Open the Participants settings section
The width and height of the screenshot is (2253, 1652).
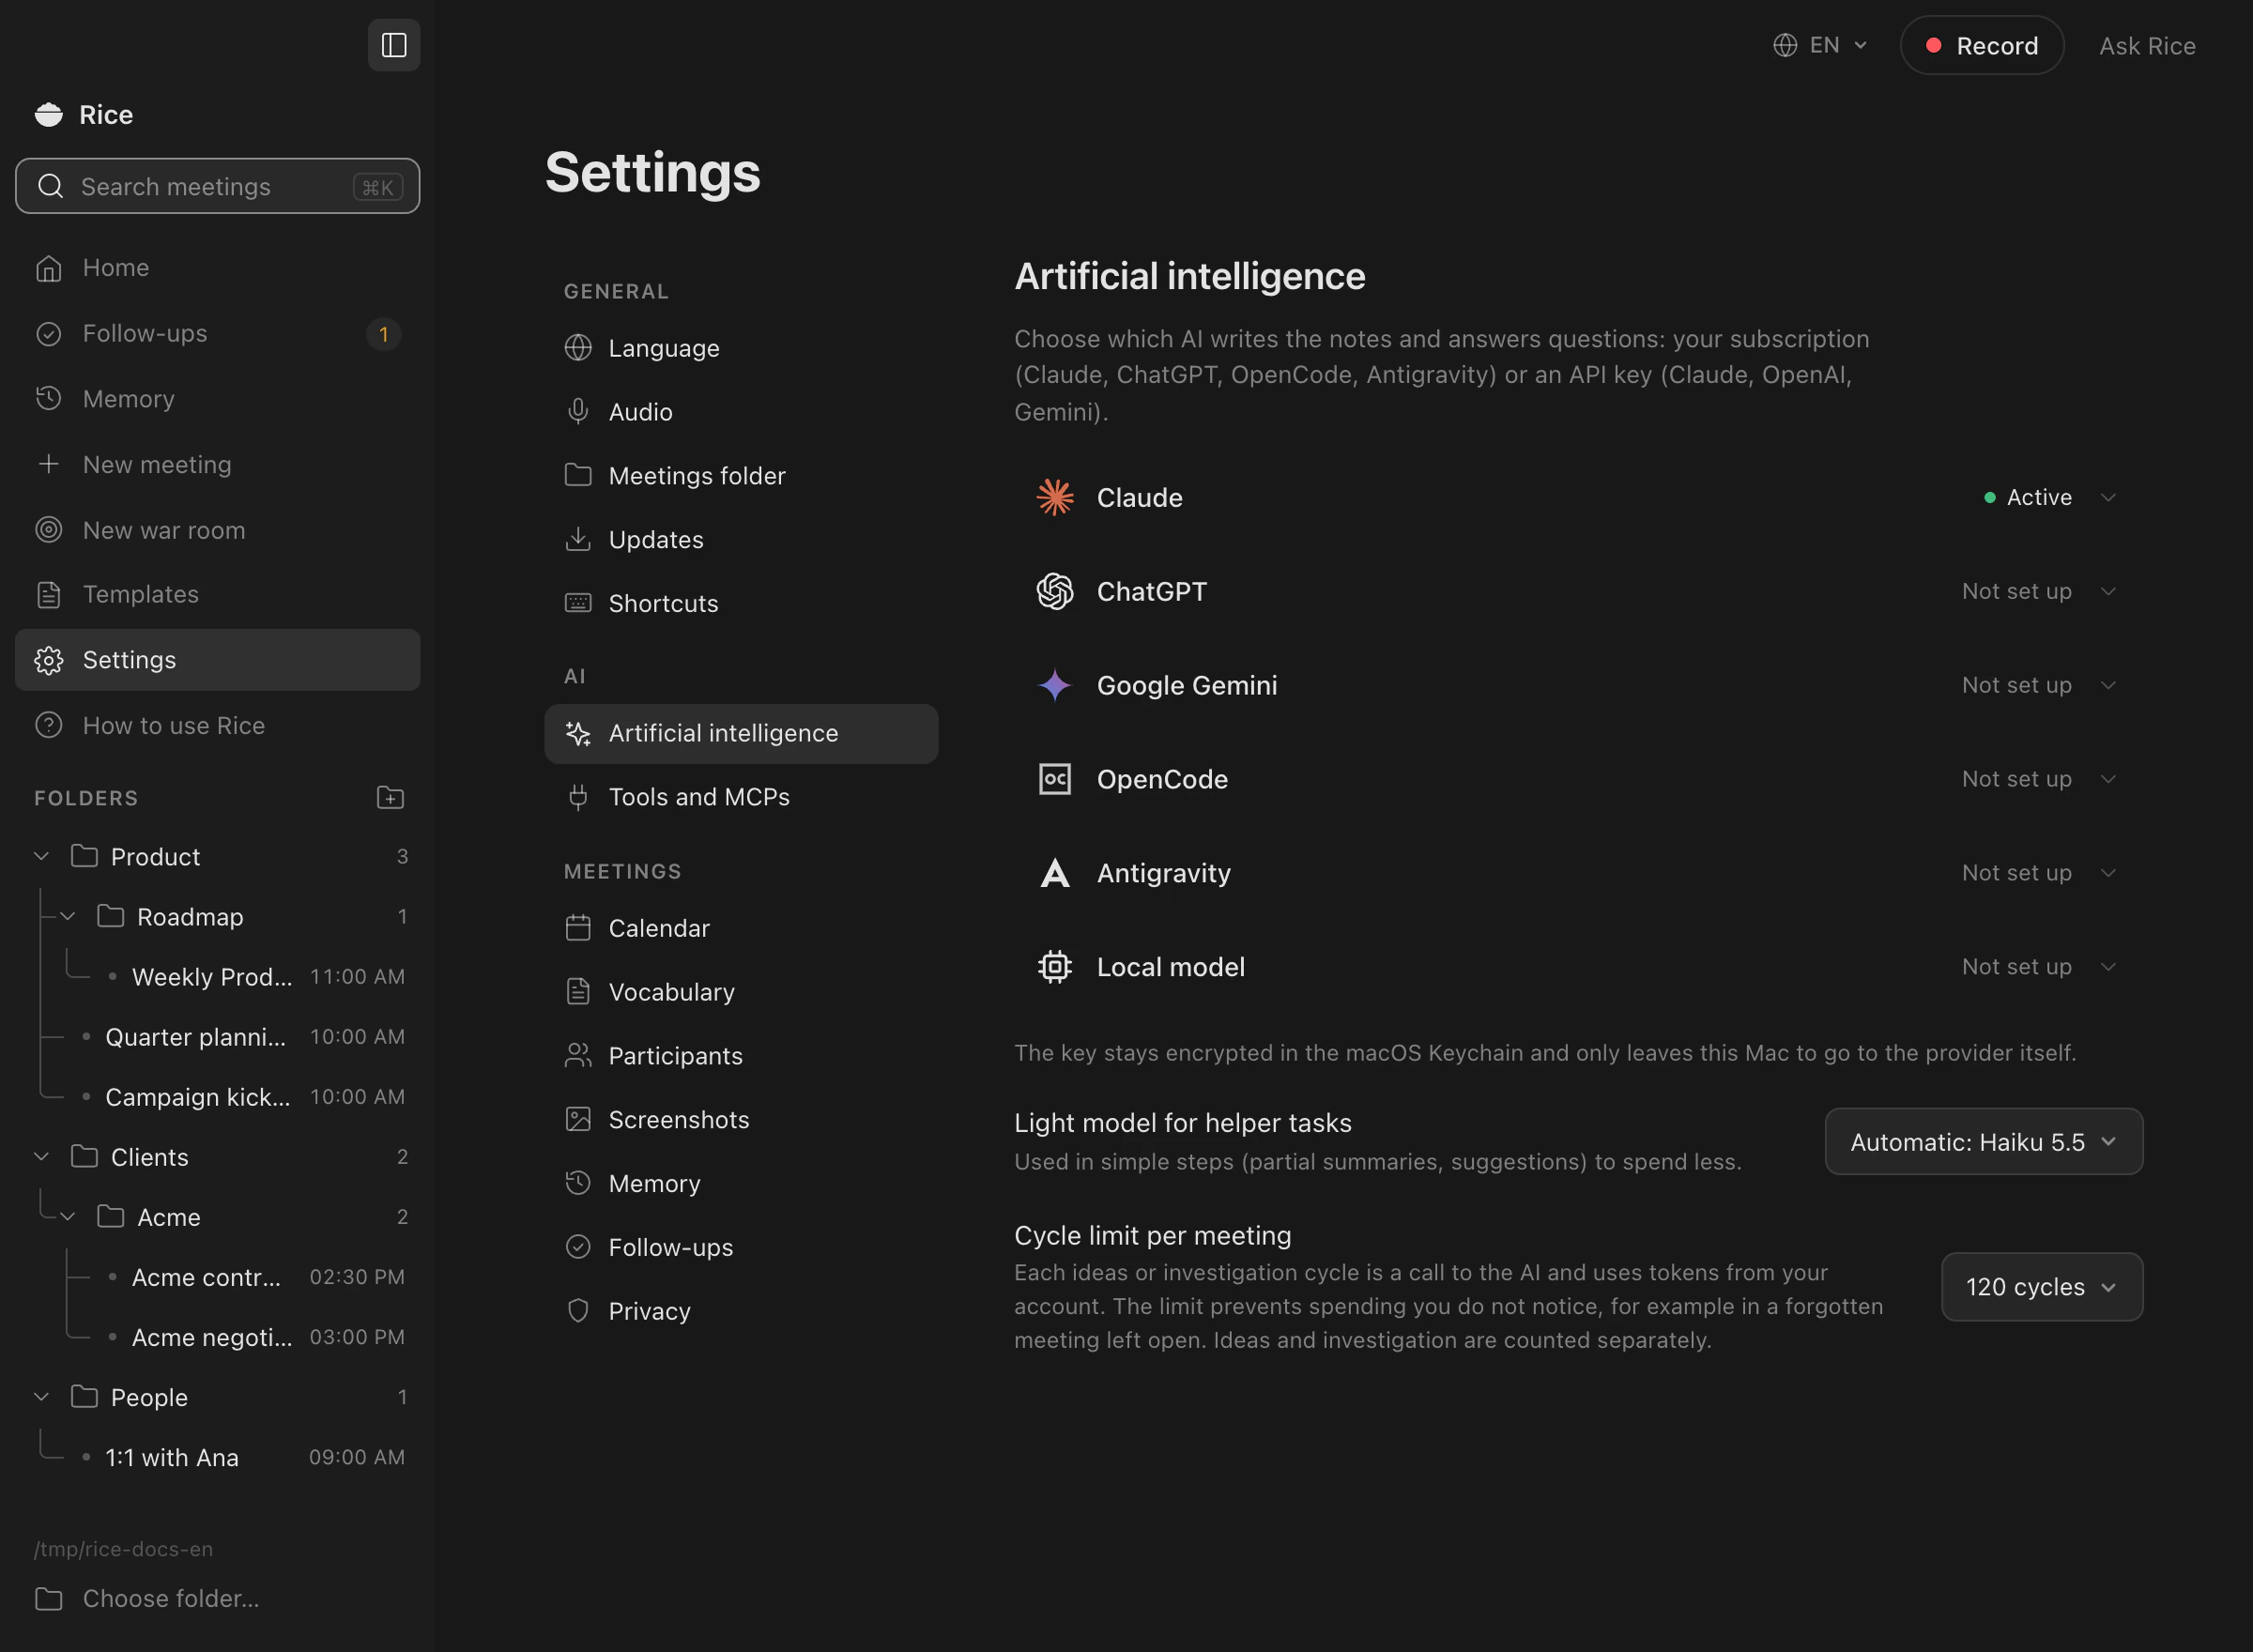741,1055
